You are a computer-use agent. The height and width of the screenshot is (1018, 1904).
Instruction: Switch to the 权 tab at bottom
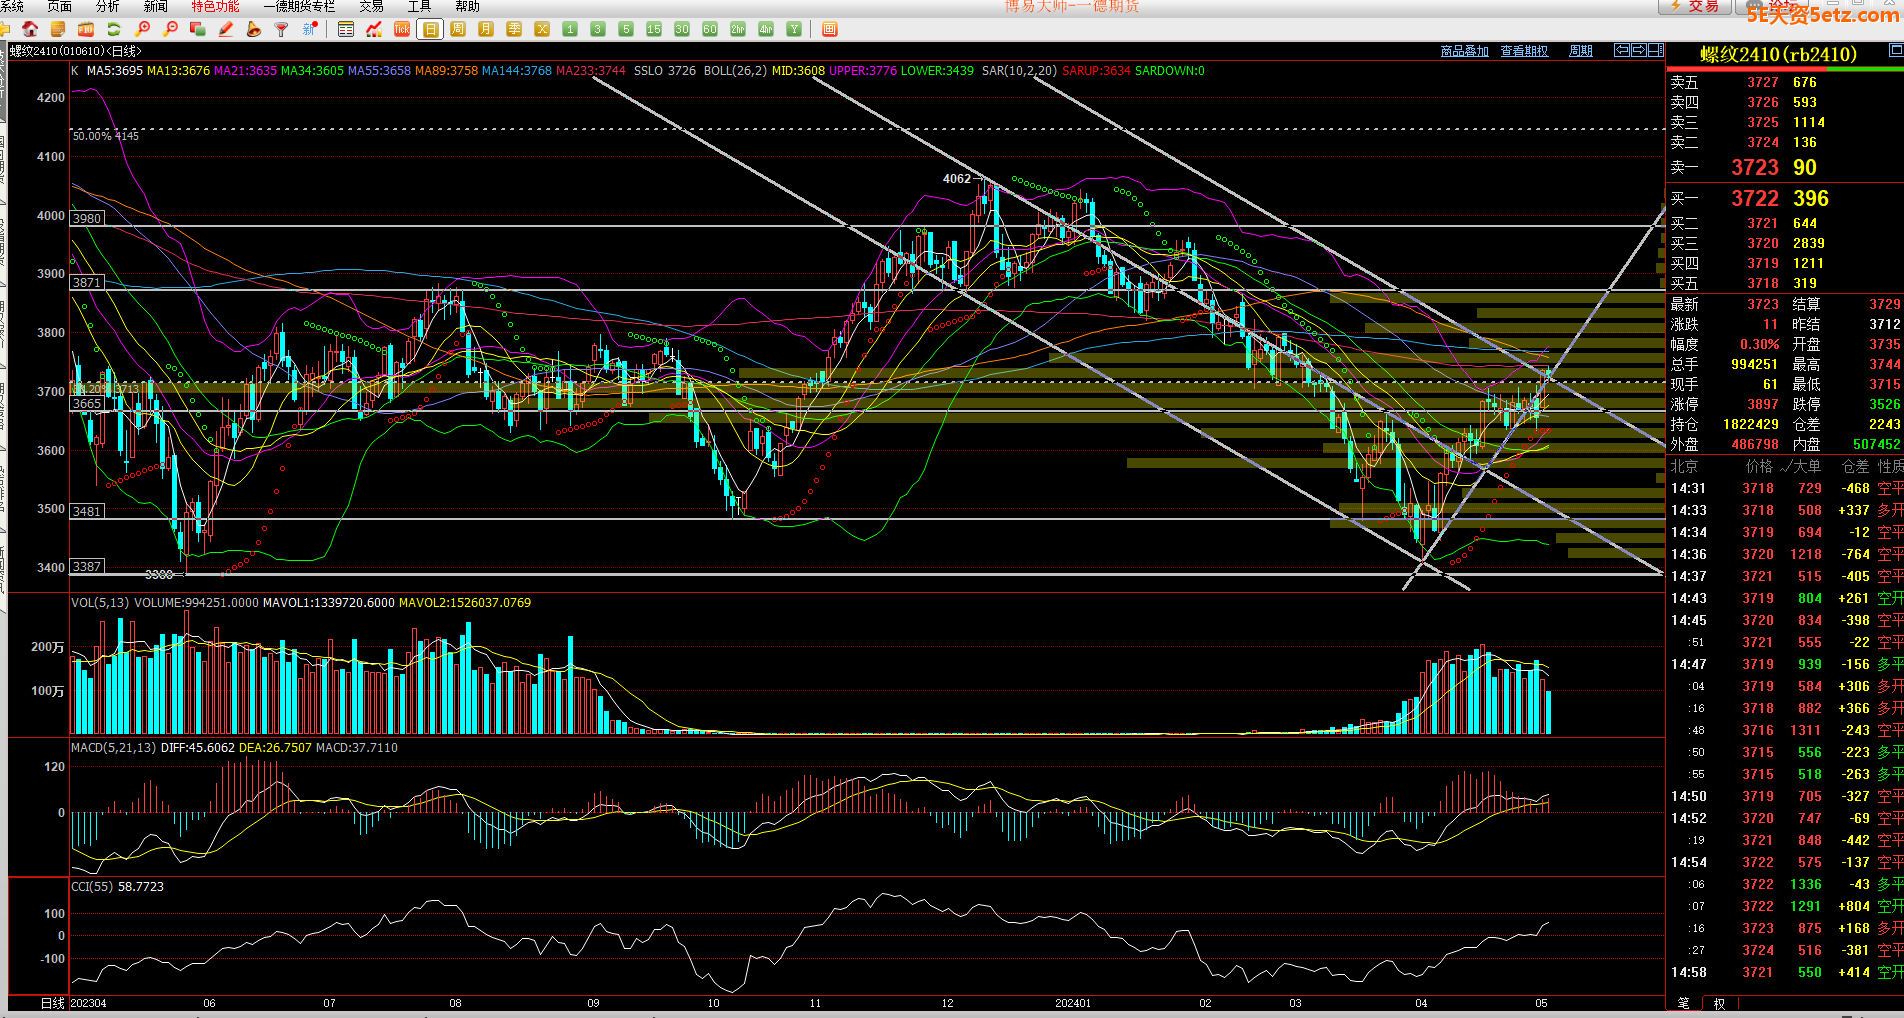click(x=1719, y=1003)
